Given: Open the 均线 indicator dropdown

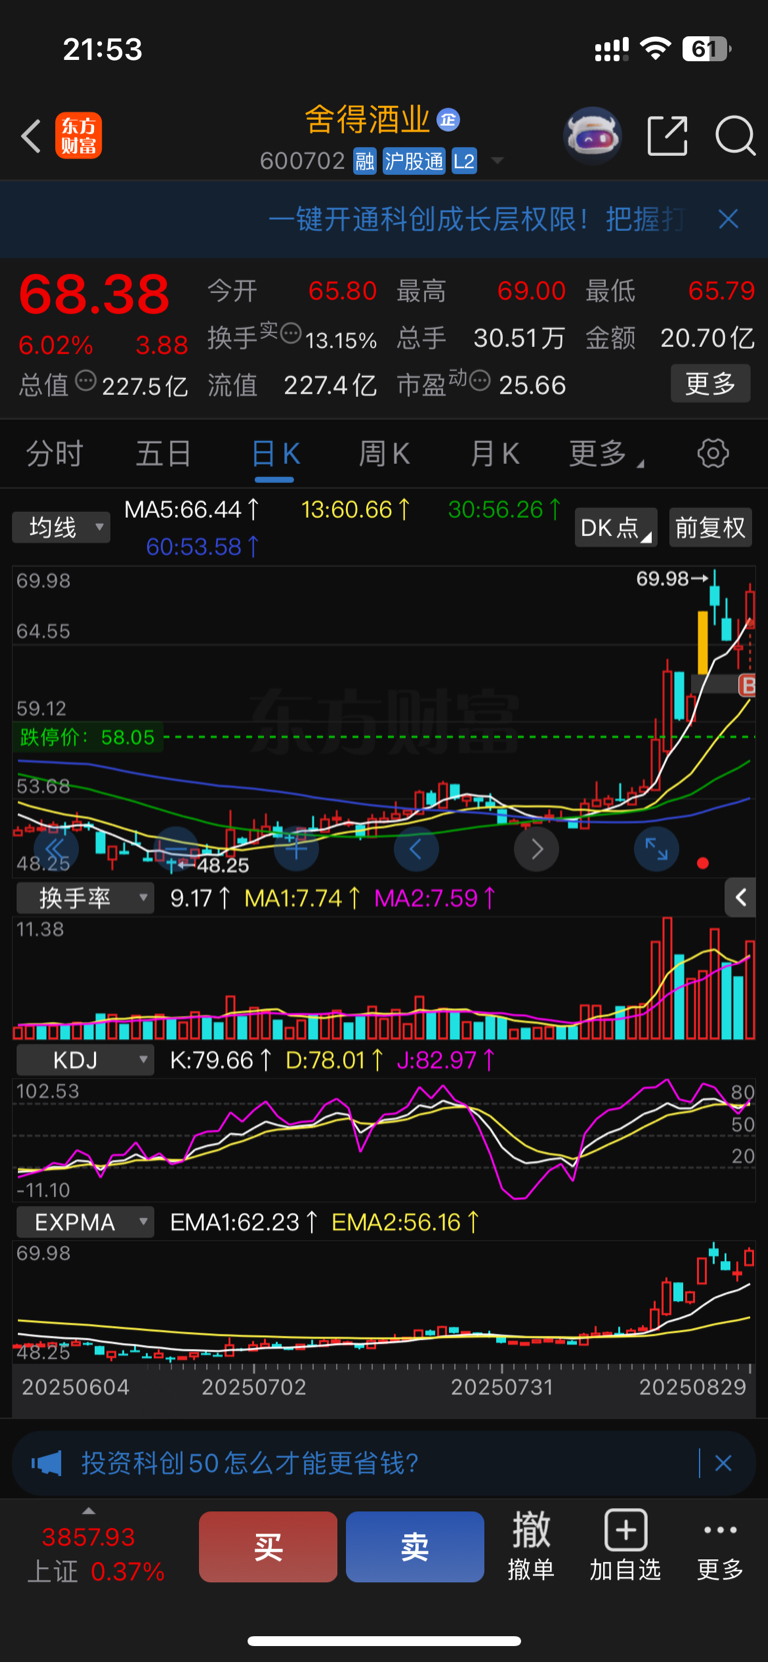Looking at the screenshot, I should coord(61,527).
